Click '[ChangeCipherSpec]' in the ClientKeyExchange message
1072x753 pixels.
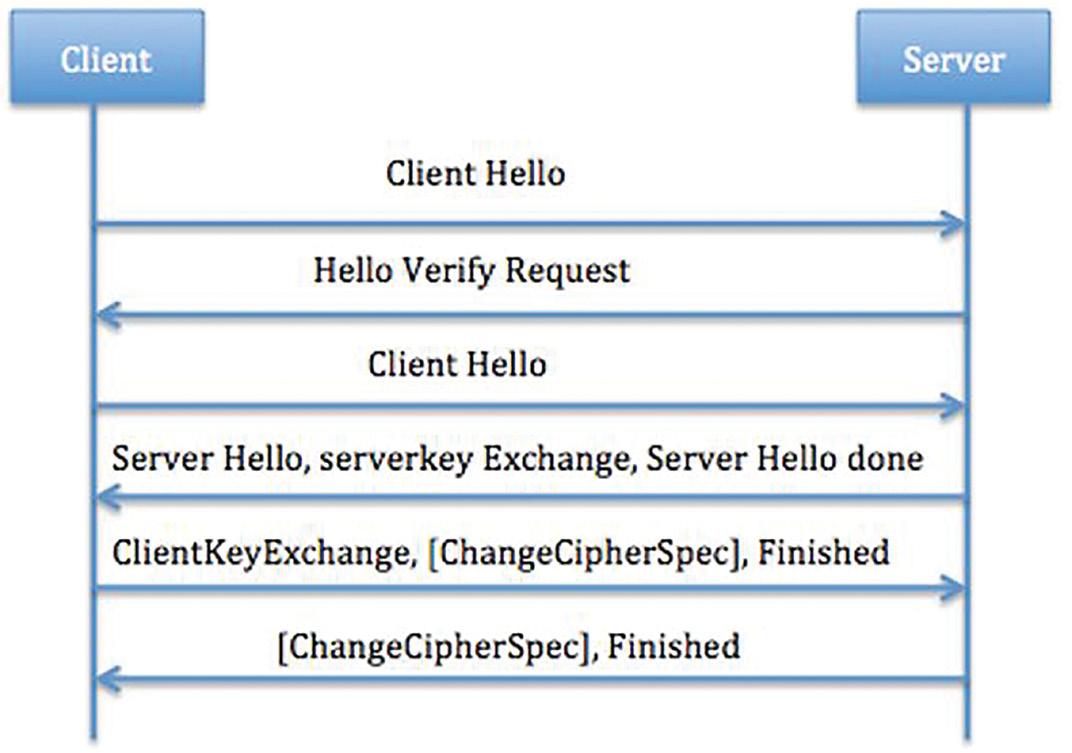583,552
